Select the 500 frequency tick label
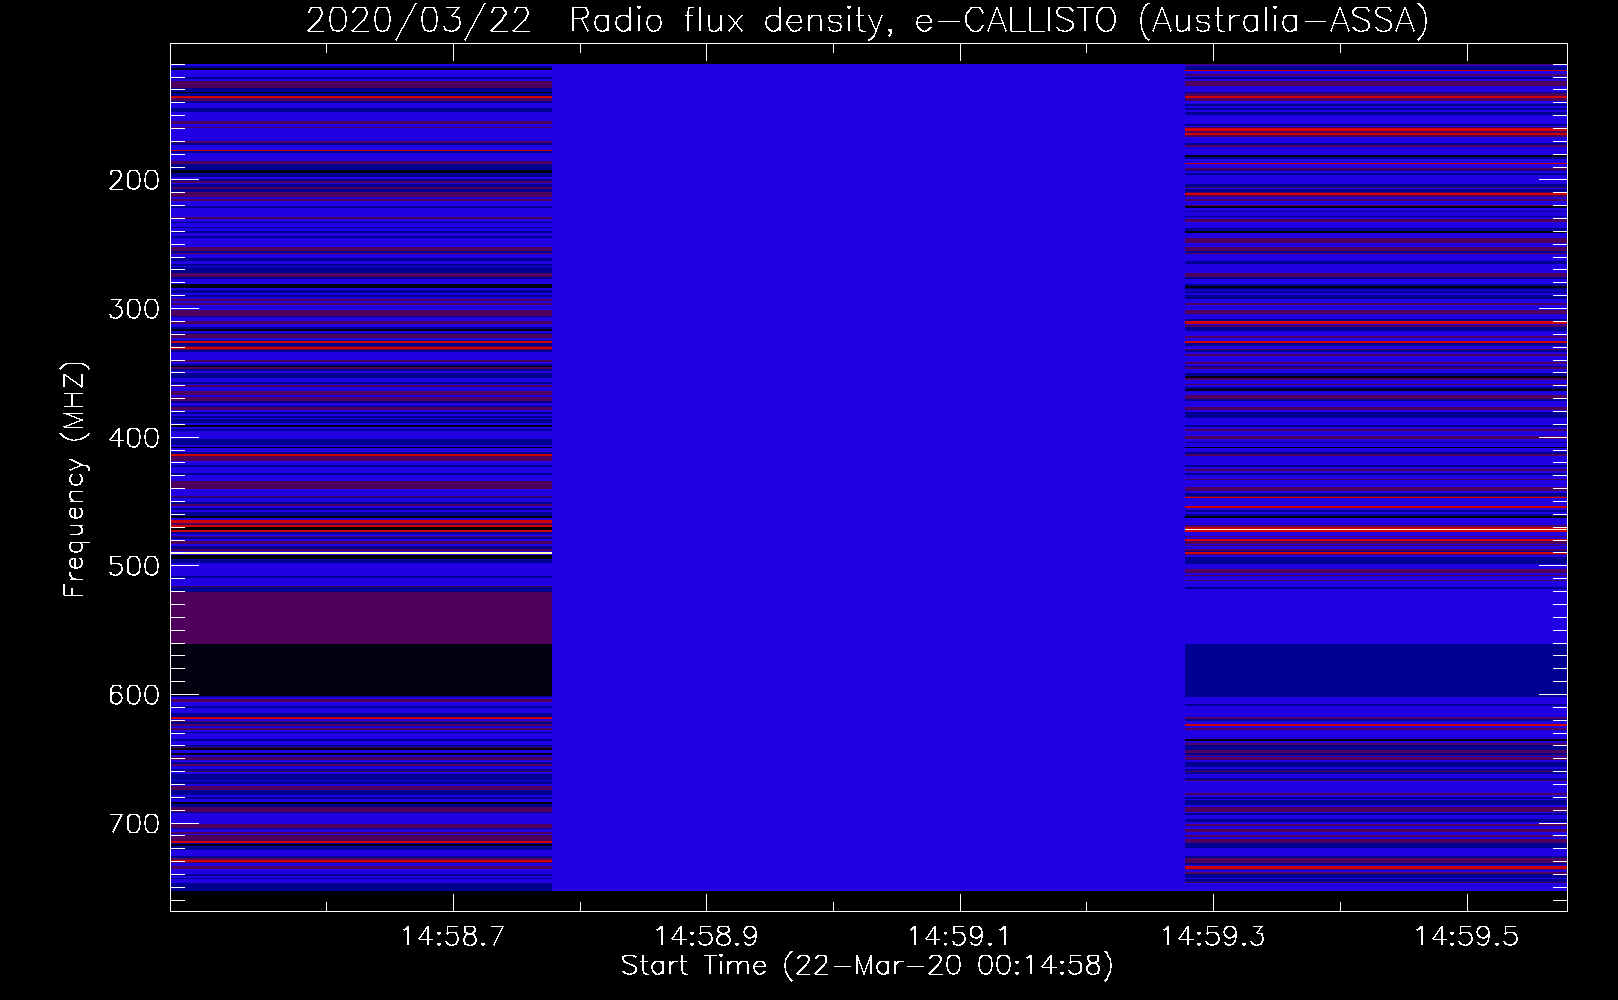Image resolution: width=1618 pixels, height=1000 pixels. [134, 567]
